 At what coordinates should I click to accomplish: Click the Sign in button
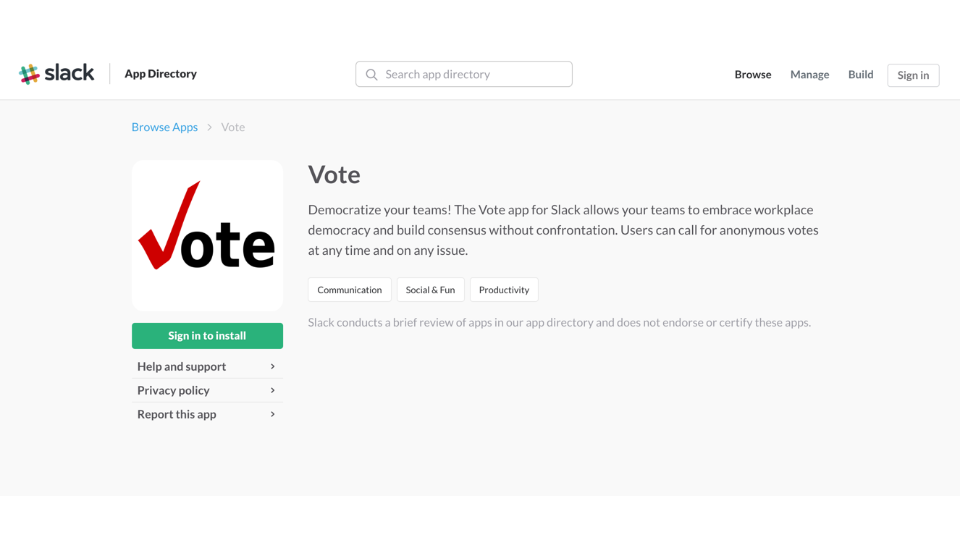click(913, 75)
